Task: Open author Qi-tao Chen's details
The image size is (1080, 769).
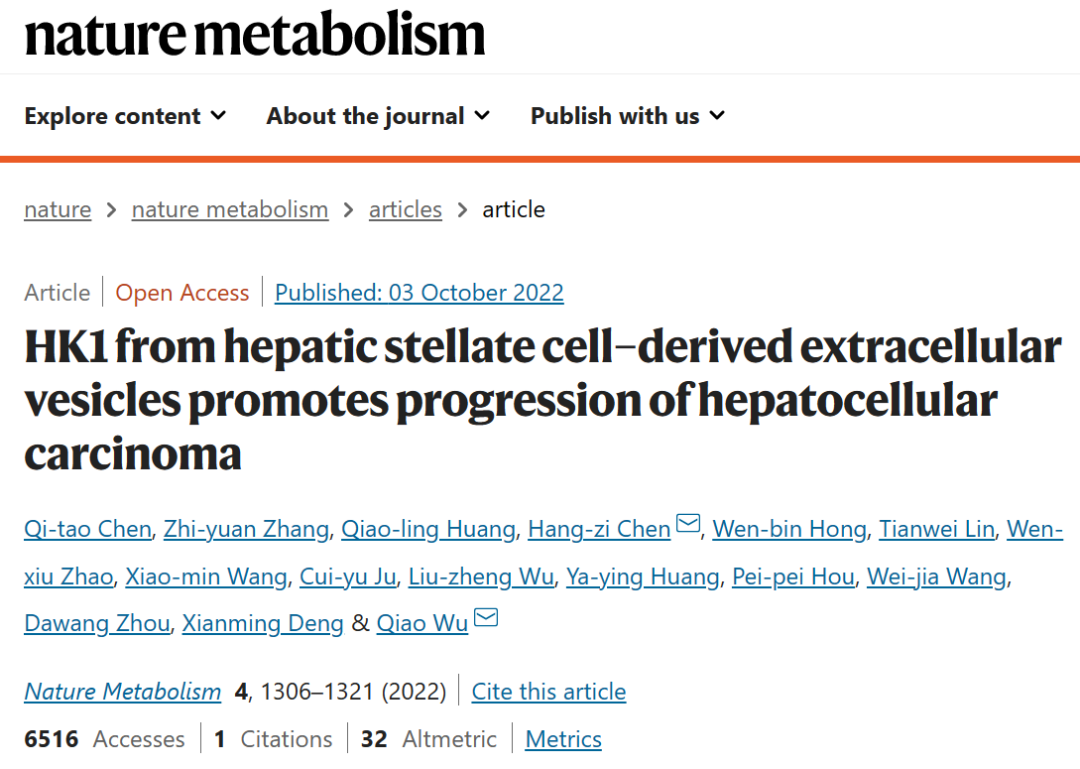Action: pyautogui.click(x=88, y=529)
